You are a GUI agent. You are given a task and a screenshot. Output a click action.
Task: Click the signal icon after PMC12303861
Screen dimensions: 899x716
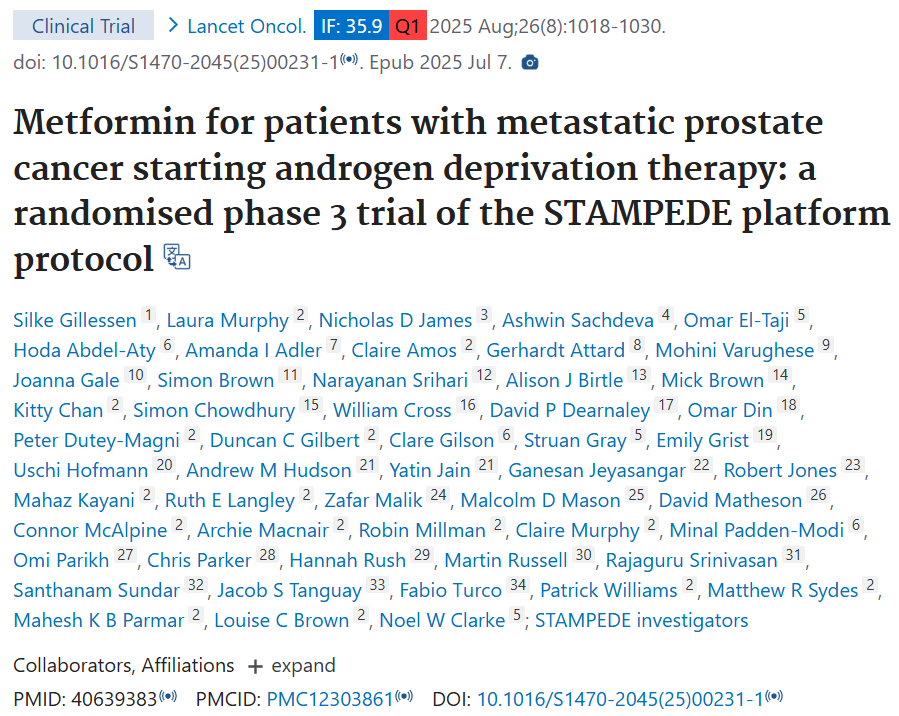point(403,698)
